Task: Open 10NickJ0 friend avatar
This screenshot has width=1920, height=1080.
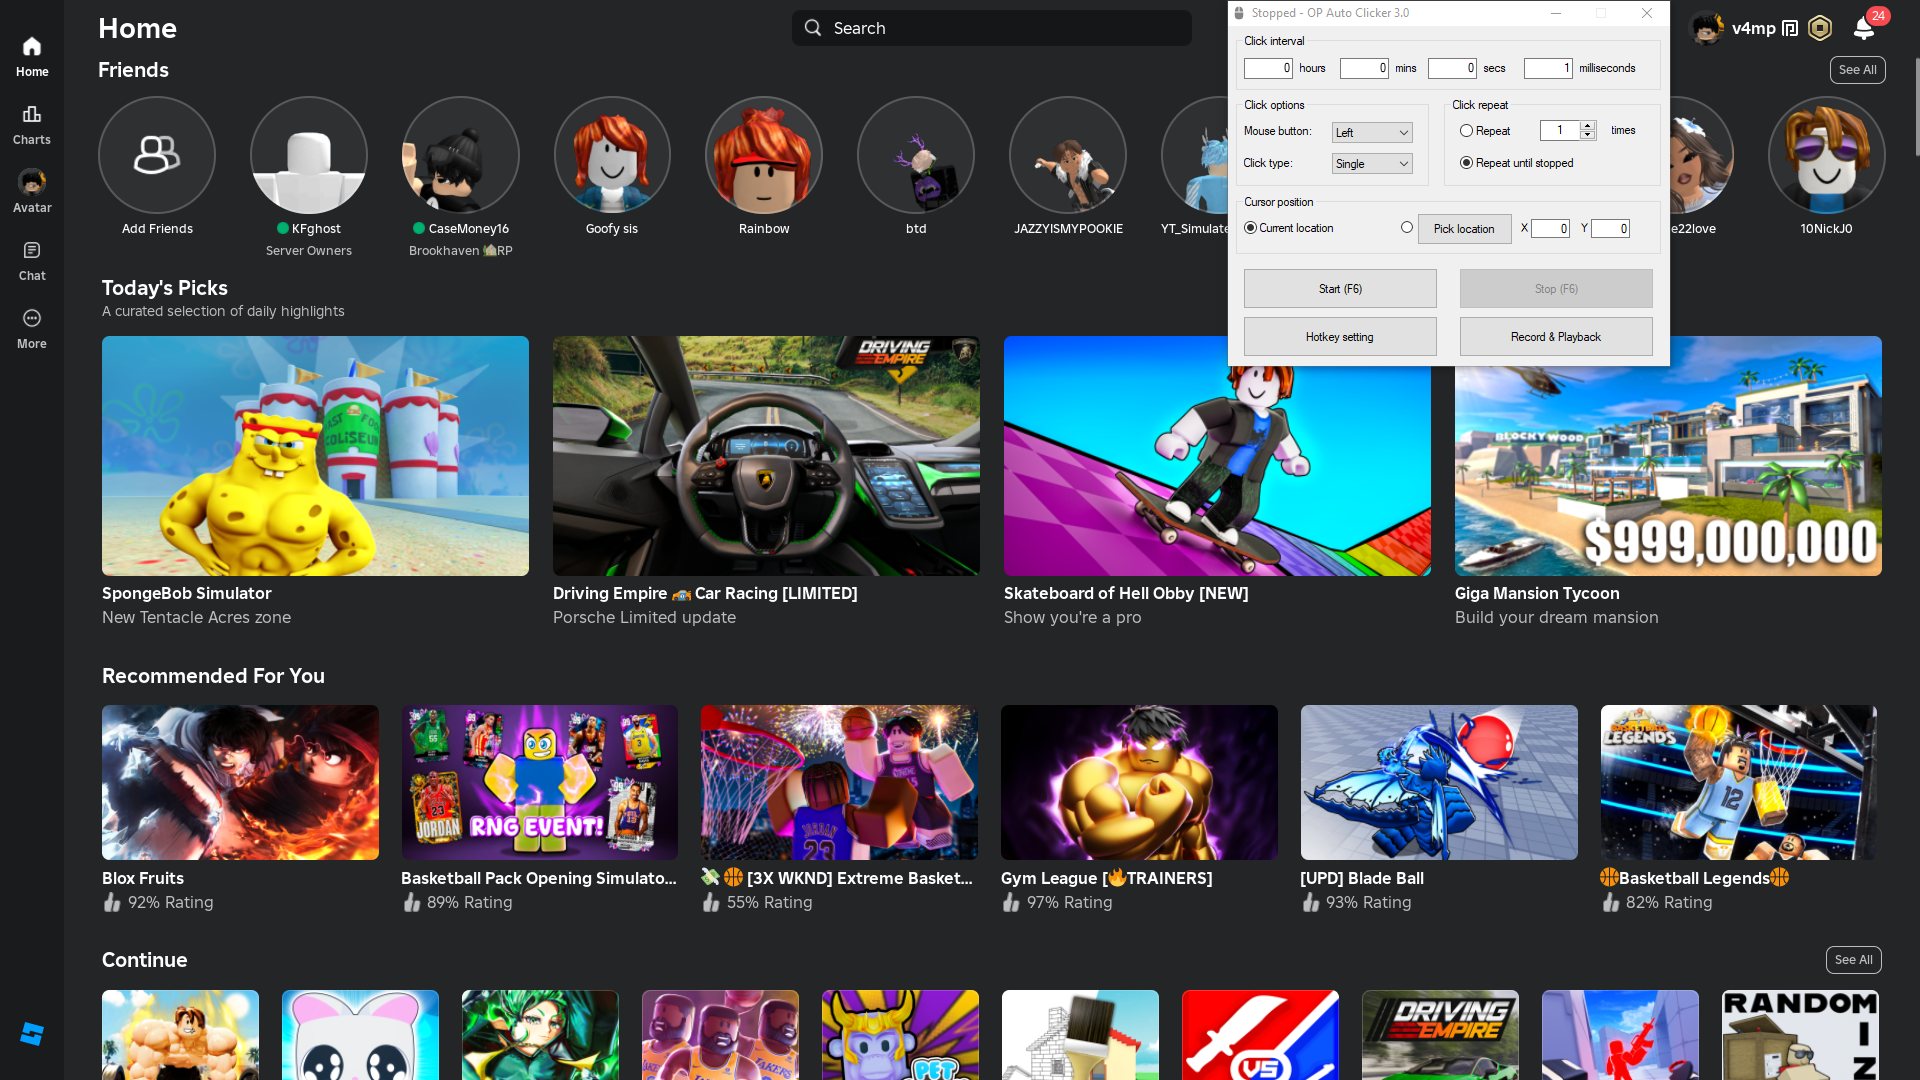Action: 1827,155
